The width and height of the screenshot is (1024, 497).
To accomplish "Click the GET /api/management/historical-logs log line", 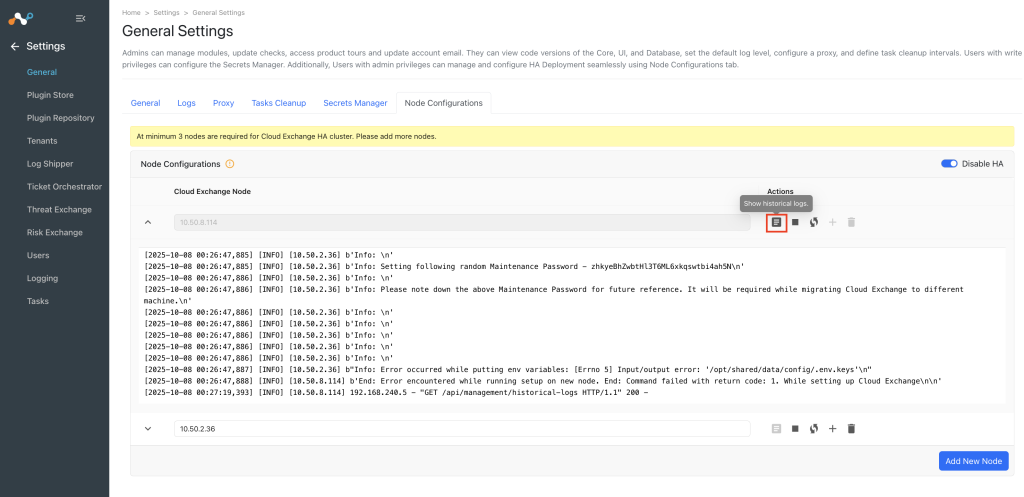I will click(396, 393).
